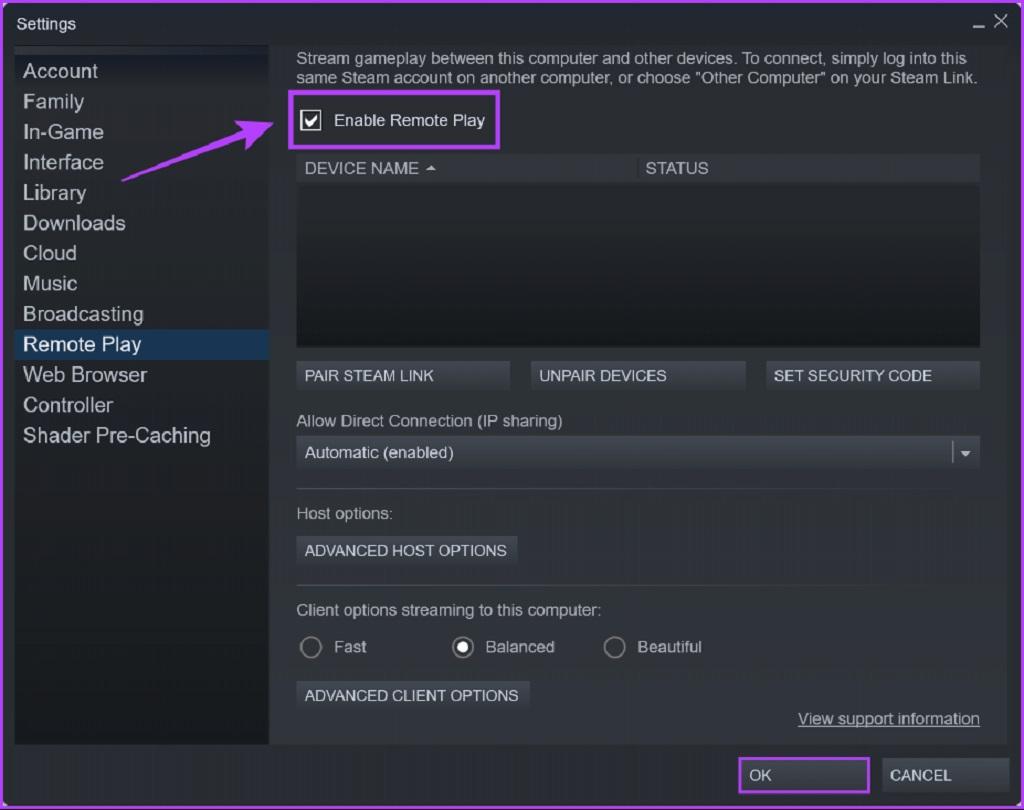1024x810 pixels.
Task: Follow the View support information link
Action: tap(888, 719)
